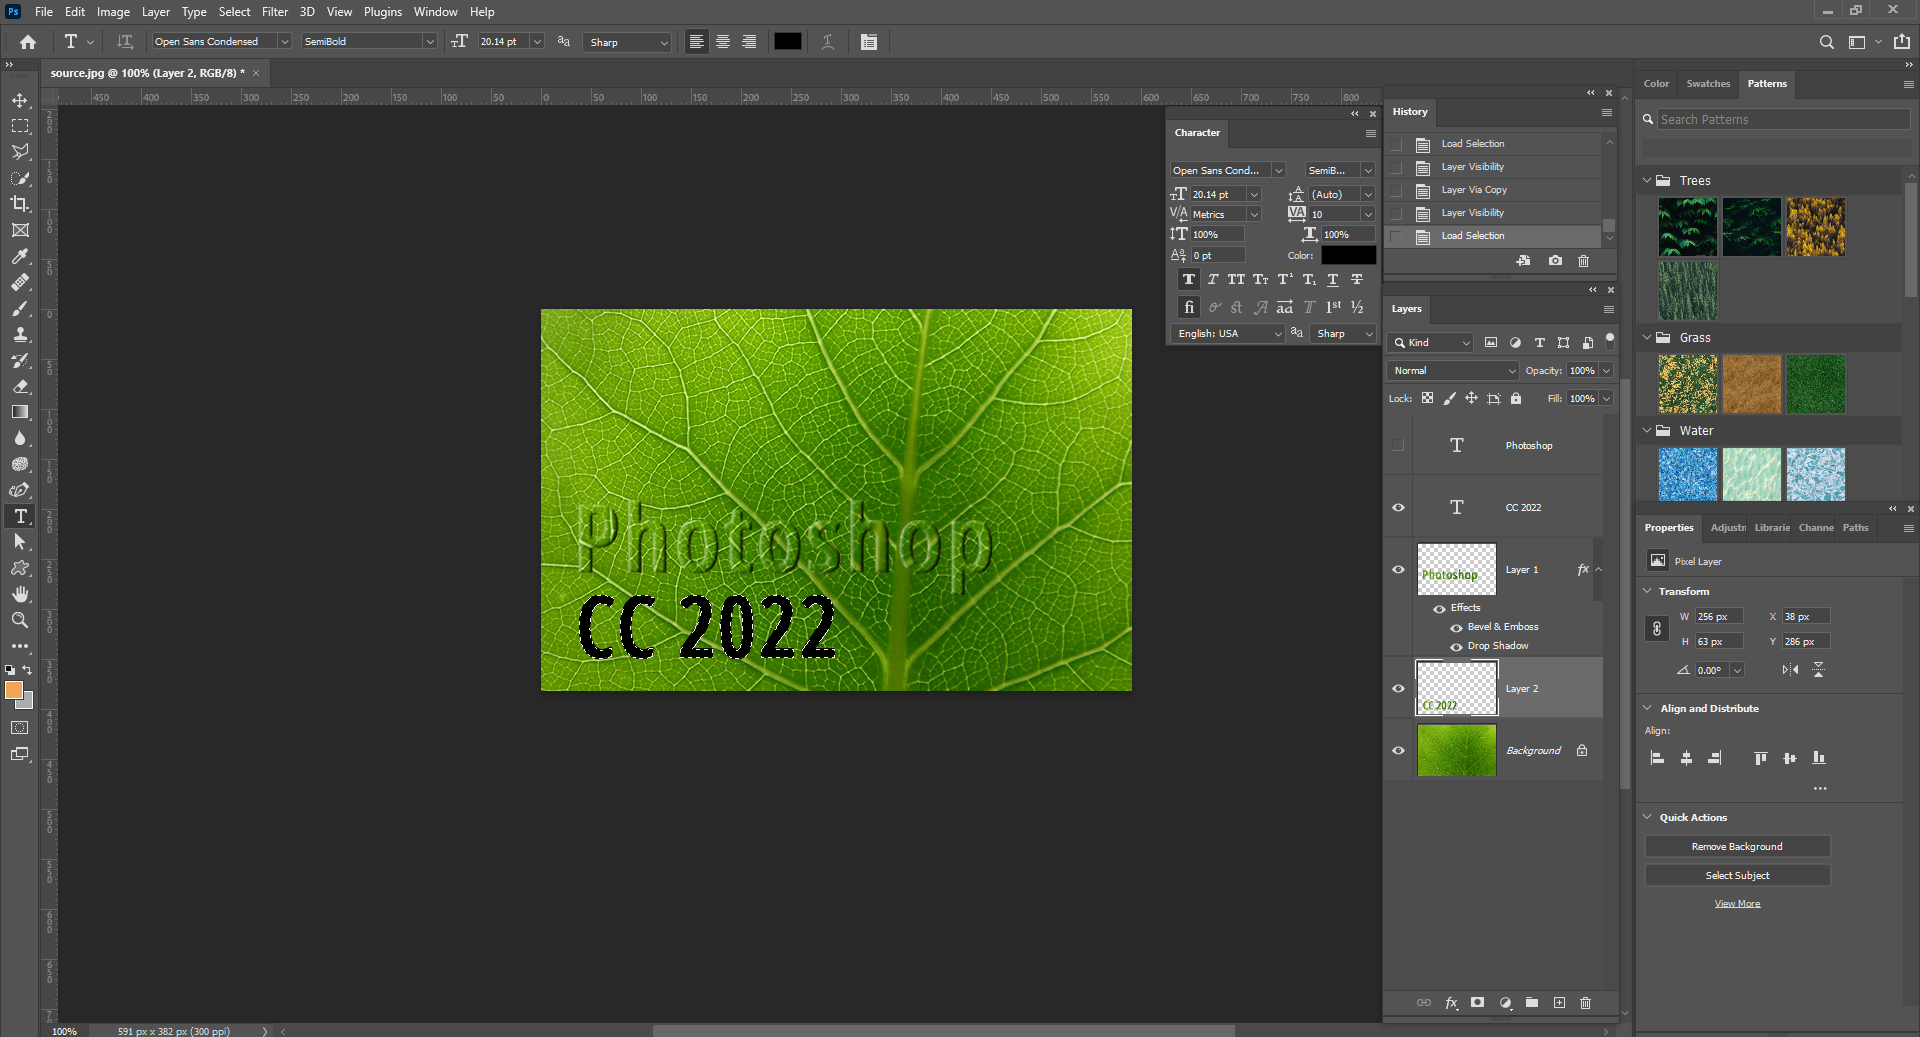The image size is (1920, 1037).
Task: Open the Layer menu
Action: (155, 12)
